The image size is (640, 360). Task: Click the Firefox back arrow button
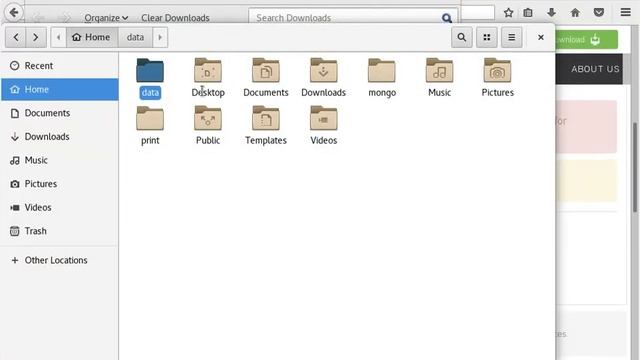point(14,13)
